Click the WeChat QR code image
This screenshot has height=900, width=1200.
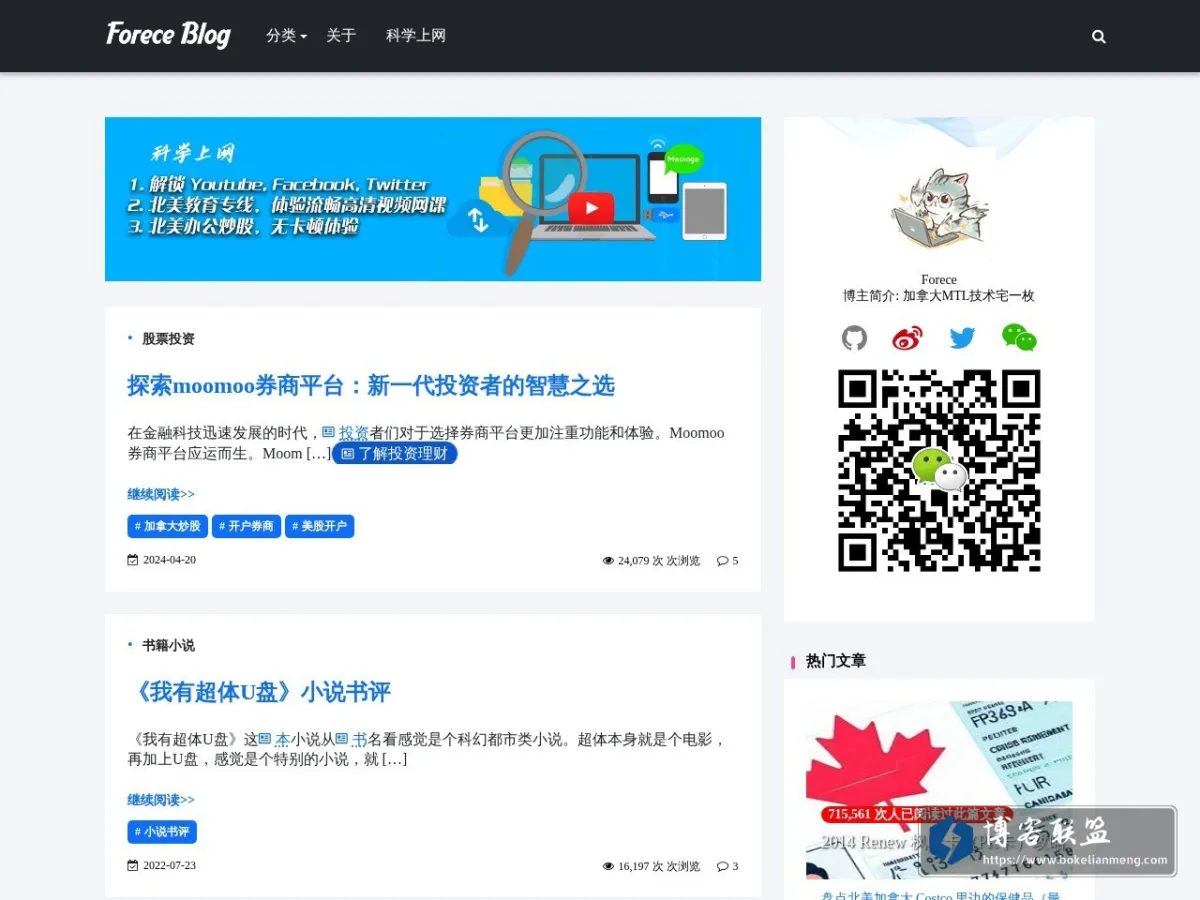[939, 471]
